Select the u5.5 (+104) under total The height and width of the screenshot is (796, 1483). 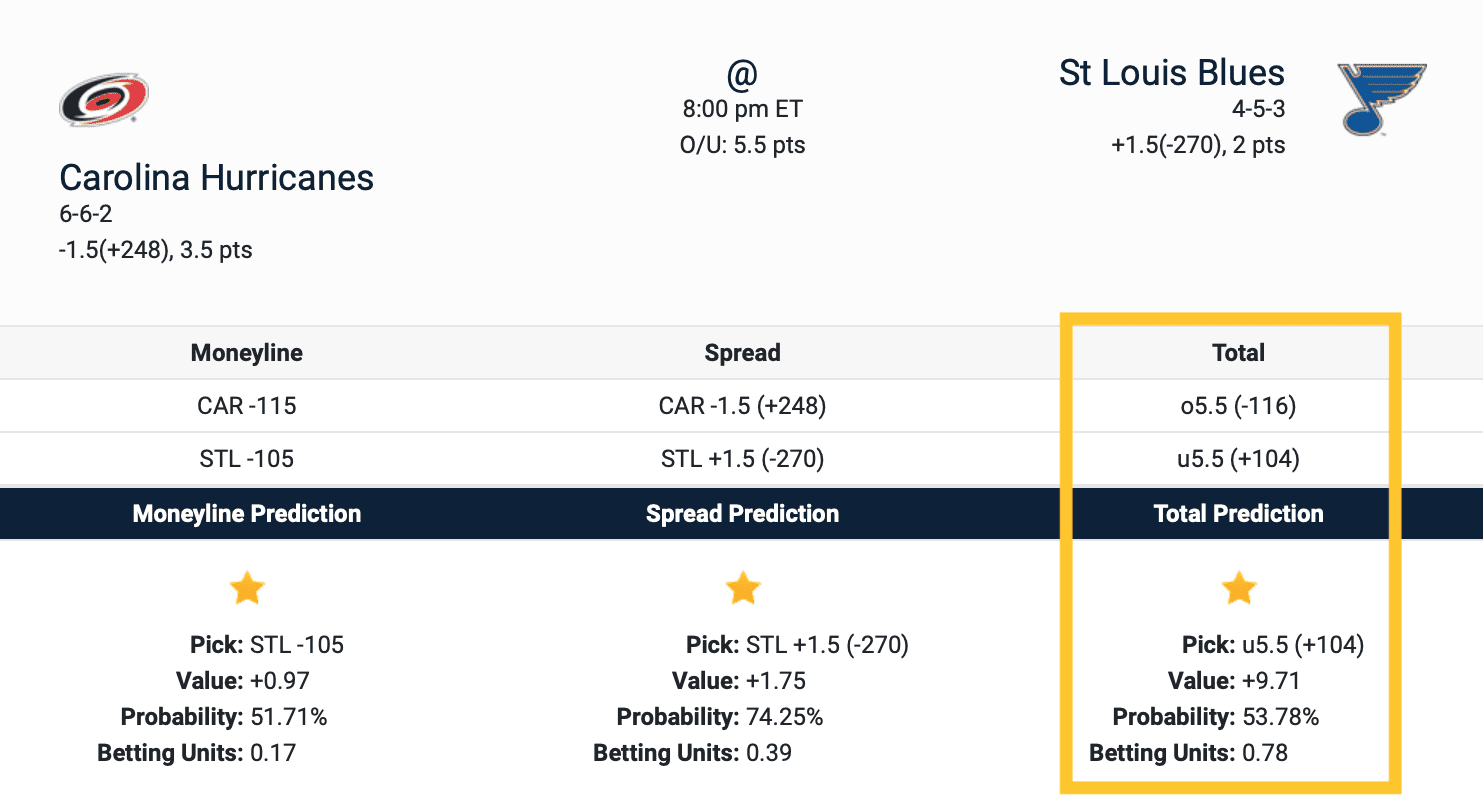tap(1238, 459)
